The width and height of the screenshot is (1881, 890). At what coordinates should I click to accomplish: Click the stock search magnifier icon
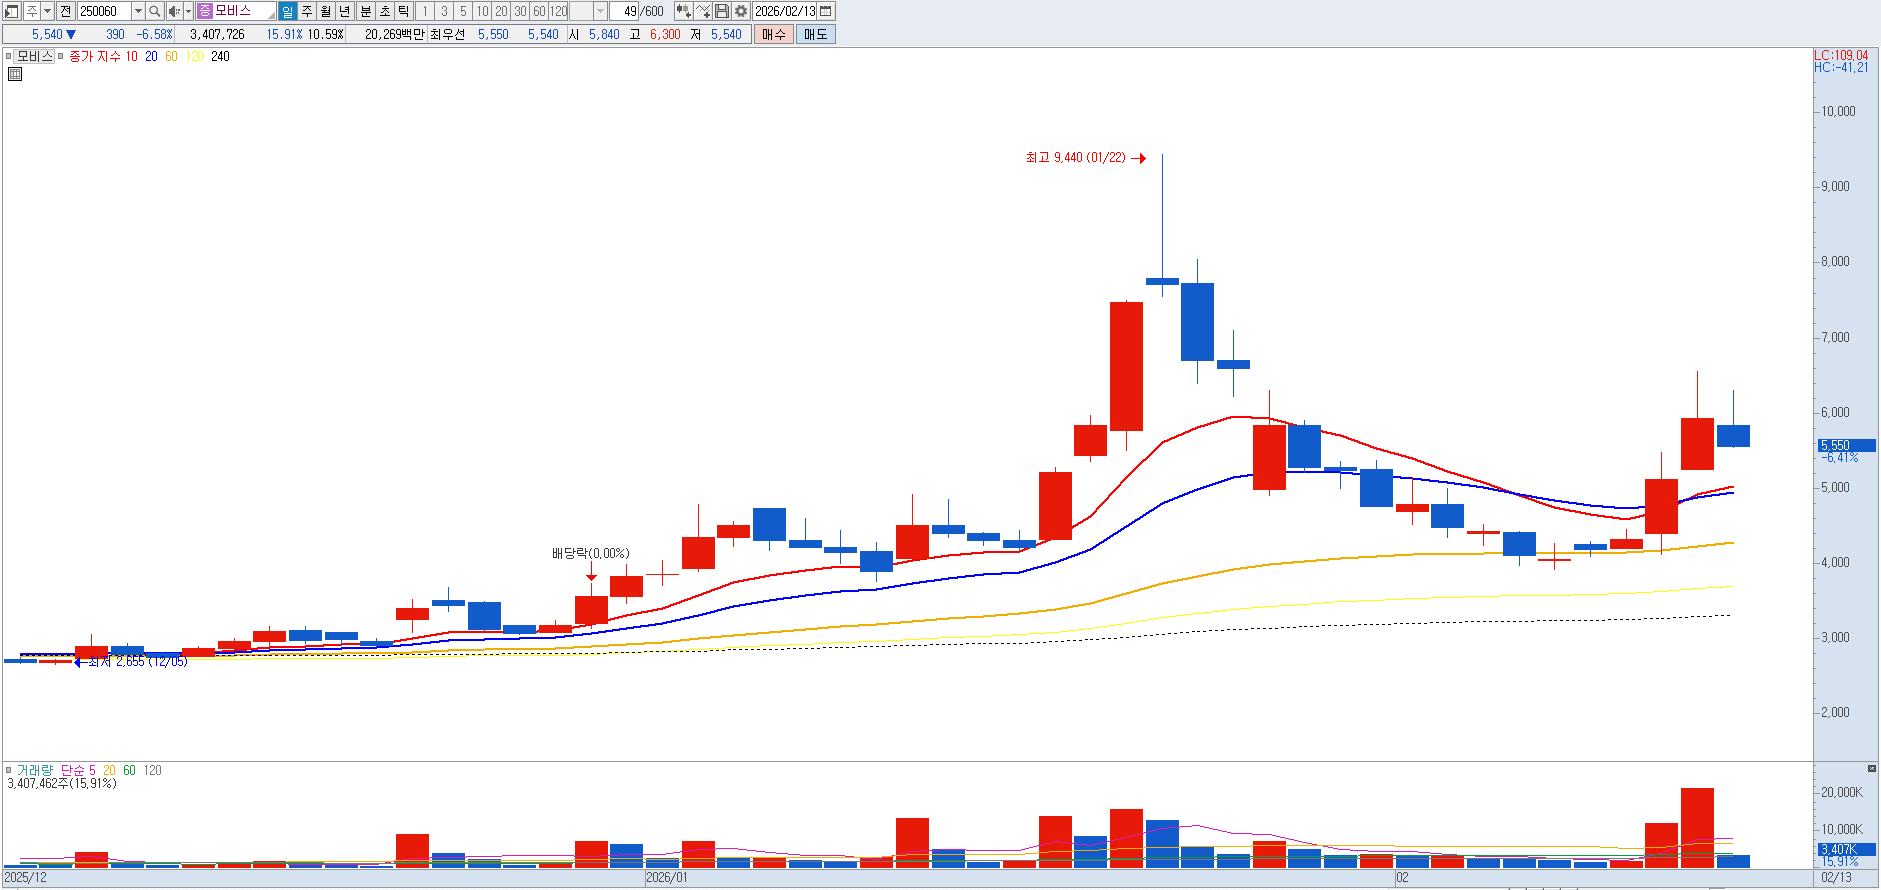click(155, 11)
